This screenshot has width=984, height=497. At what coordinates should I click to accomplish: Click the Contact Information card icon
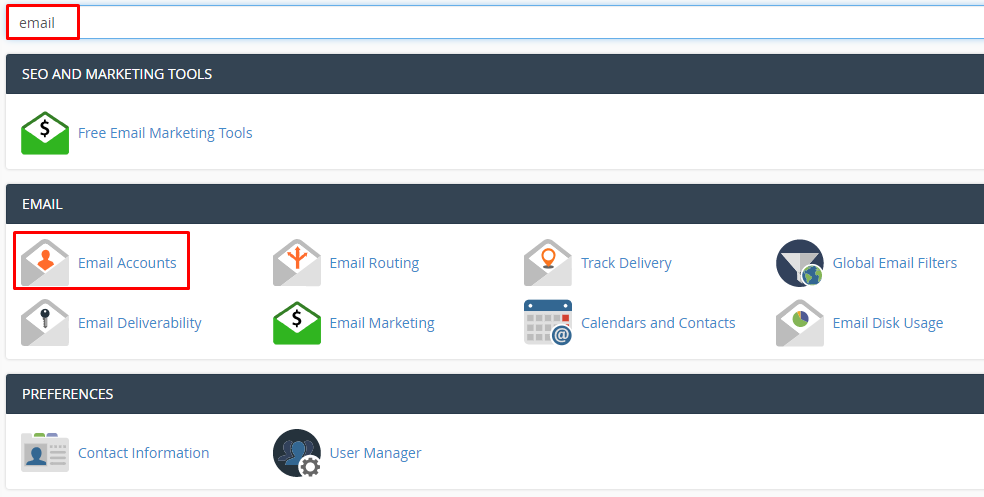tap(45, 453)
